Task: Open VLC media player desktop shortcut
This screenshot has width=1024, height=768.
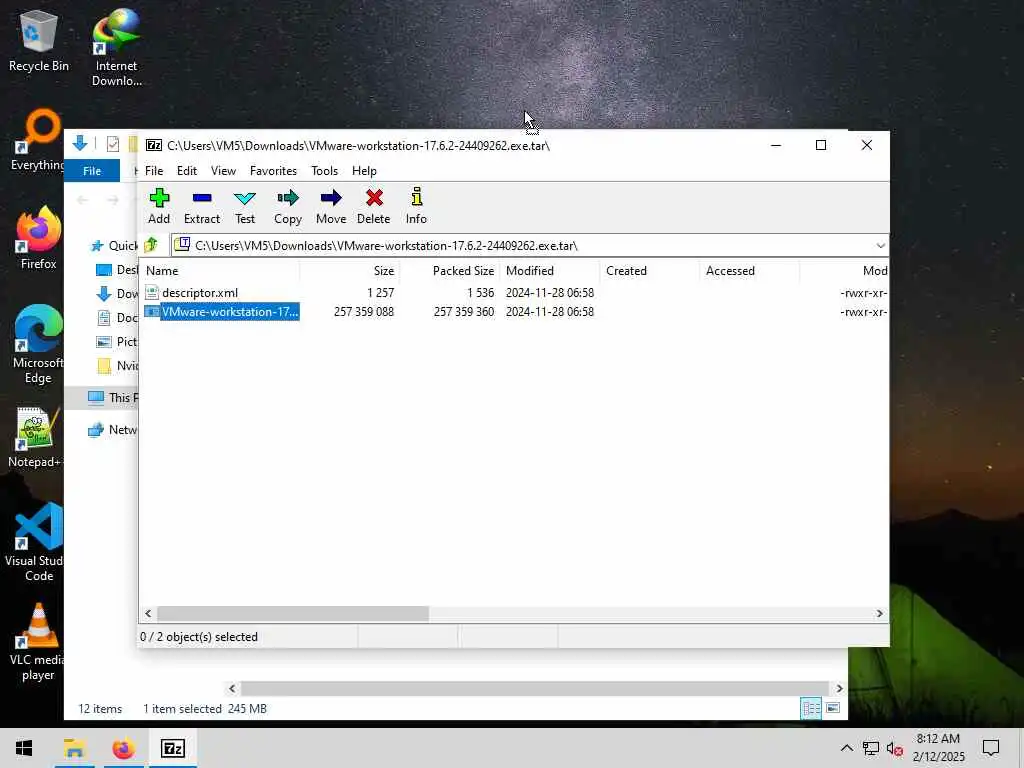Action: pos(37,642)
